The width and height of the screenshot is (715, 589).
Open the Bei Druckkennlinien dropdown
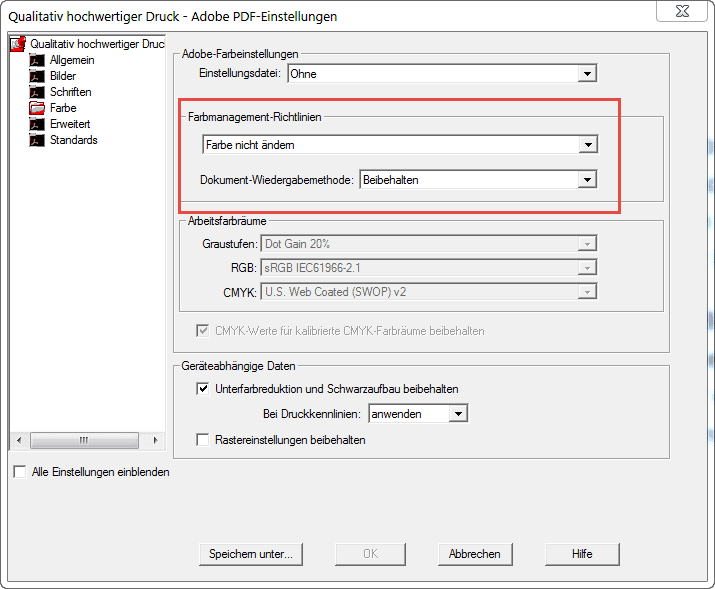[458, 413]
